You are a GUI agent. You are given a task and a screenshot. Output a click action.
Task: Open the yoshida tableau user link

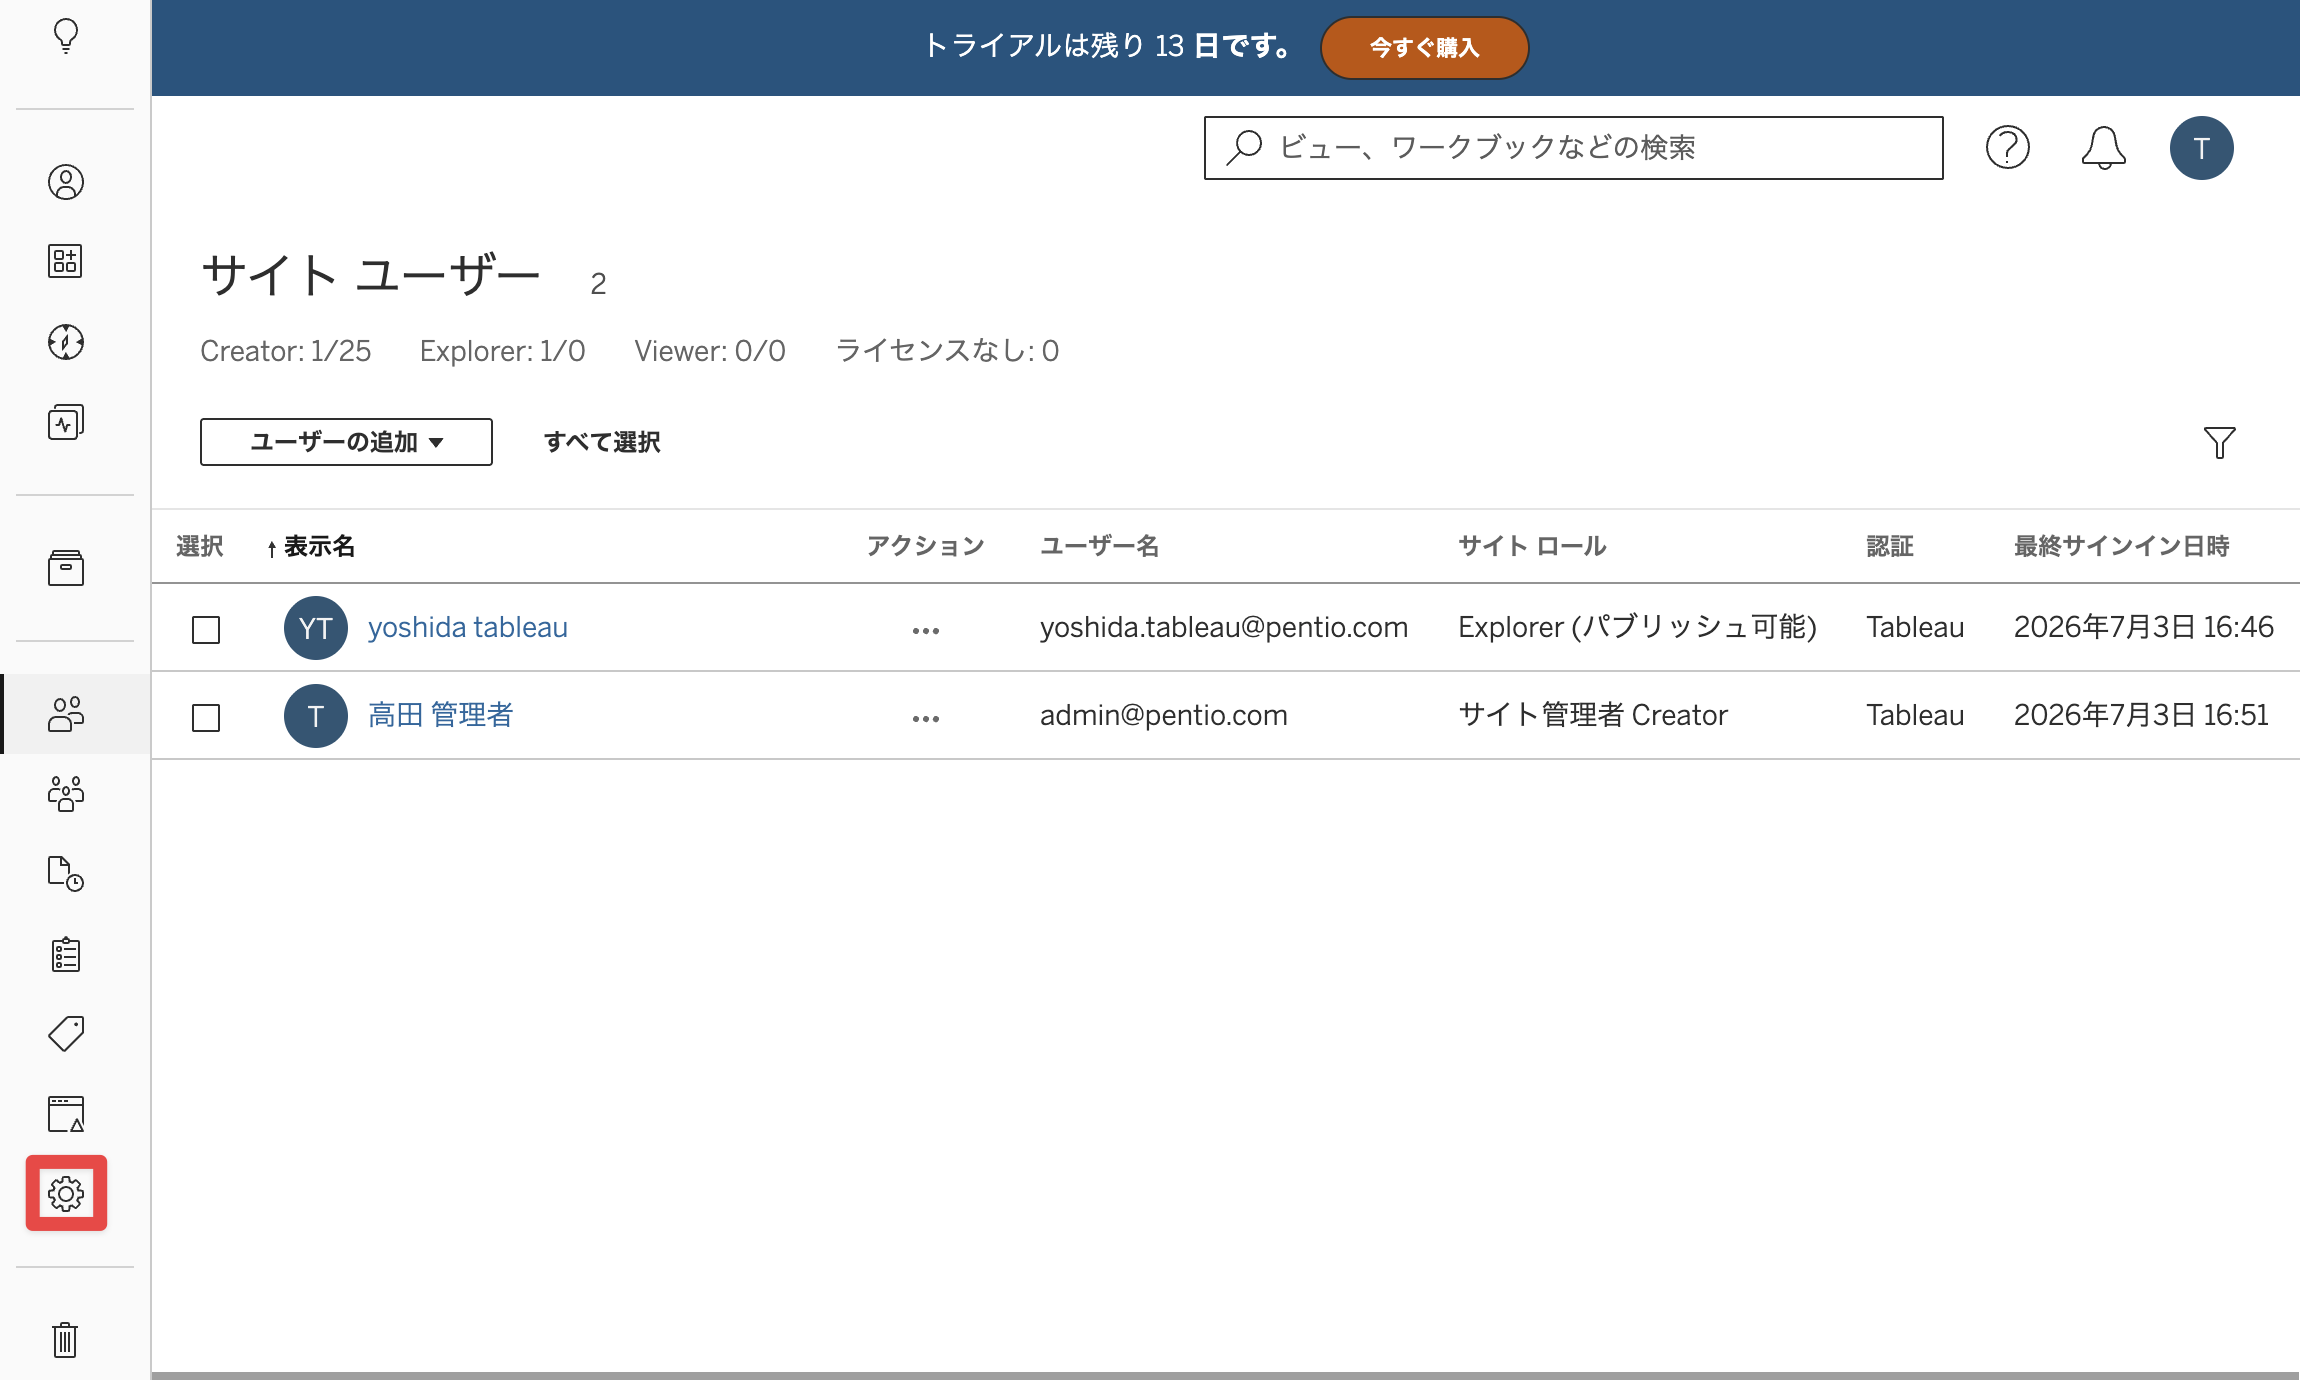(x=468, y=627)
